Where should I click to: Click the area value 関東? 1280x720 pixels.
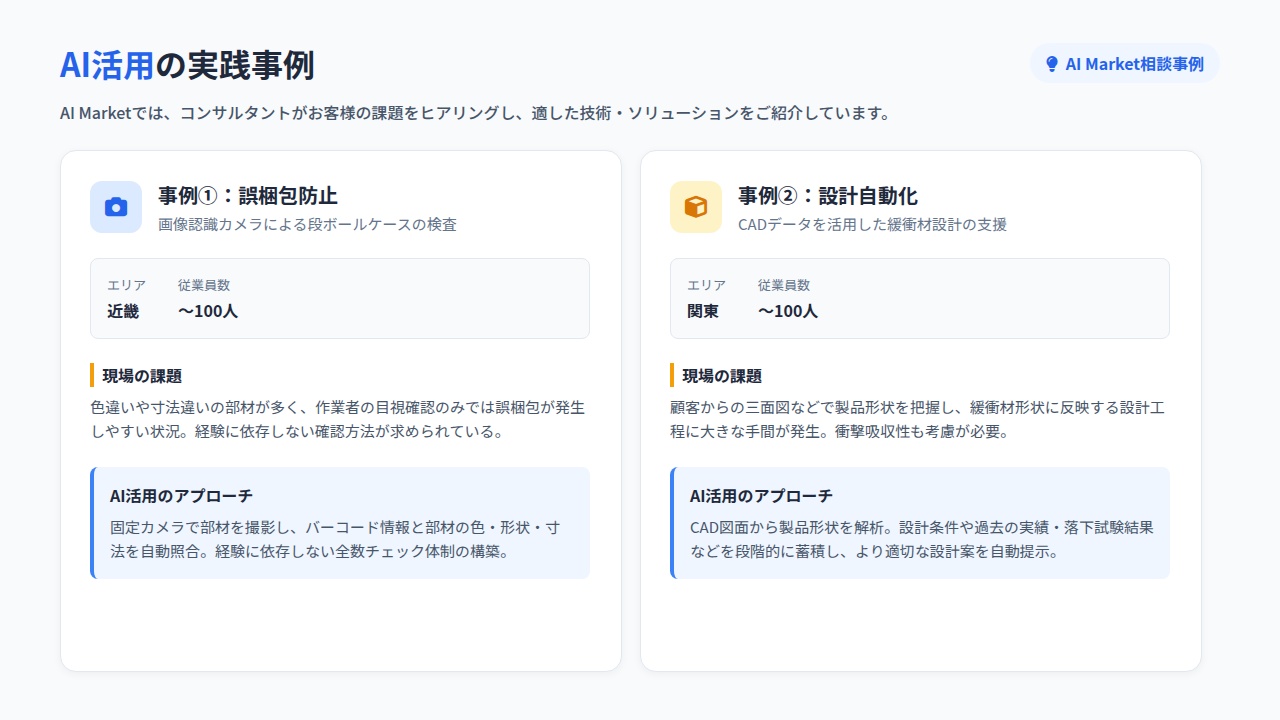703,311
